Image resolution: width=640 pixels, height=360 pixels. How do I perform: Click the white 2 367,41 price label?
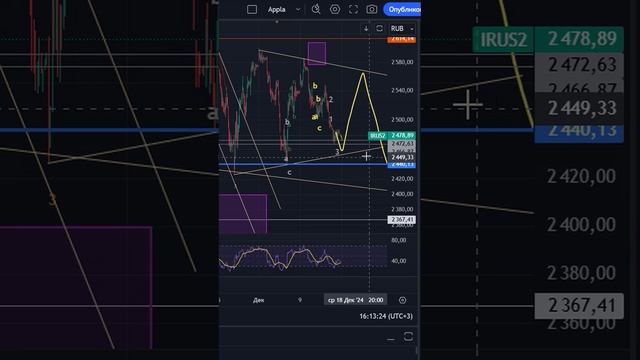pos(402,220)
